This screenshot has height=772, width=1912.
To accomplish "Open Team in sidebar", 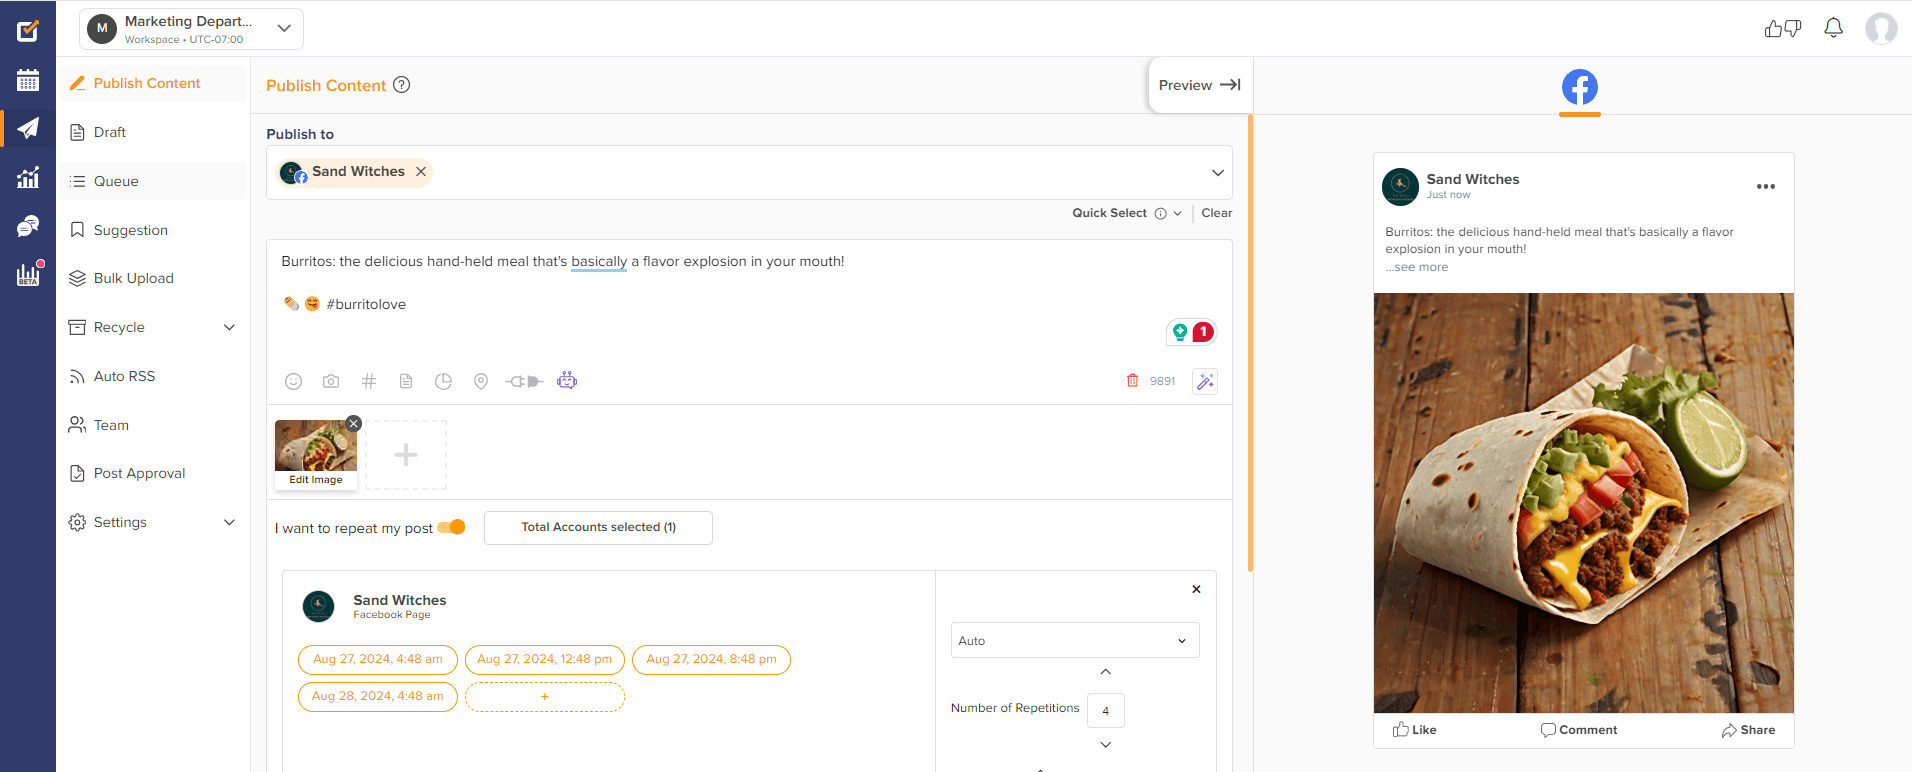I will (152, 425).
